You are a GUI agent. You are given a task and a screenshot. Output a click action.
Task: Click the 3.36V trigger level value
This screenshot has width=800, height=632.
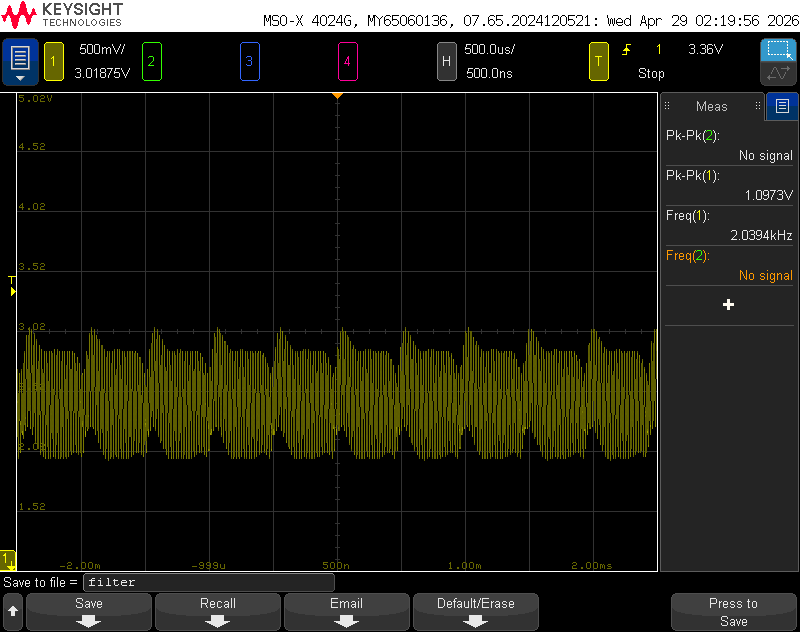tap(706, 49)
